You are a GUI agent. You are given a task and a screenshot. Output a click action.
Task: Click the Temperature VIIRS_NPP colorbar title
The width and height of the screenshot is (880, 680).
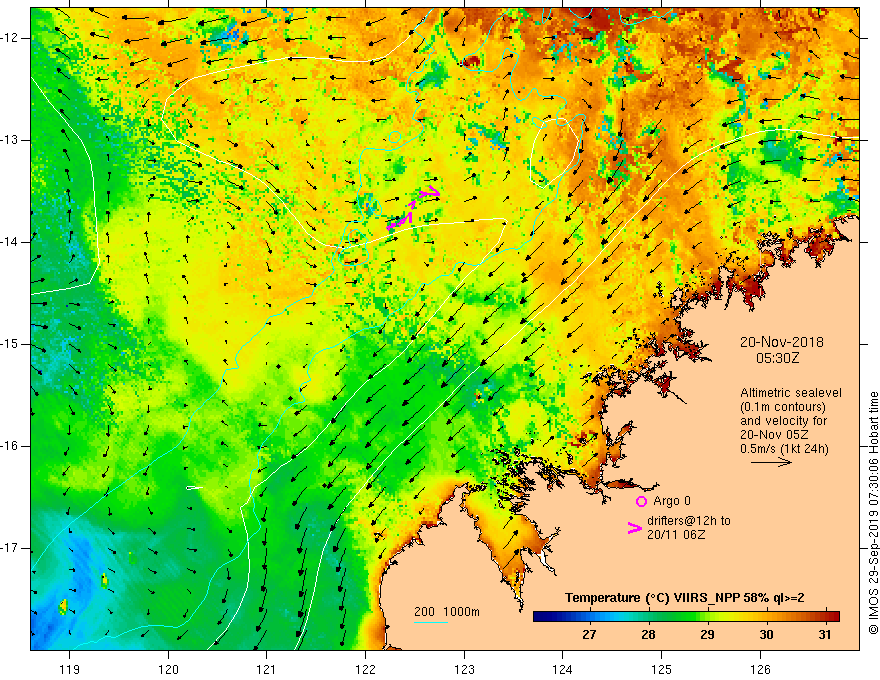click(684, 598)
